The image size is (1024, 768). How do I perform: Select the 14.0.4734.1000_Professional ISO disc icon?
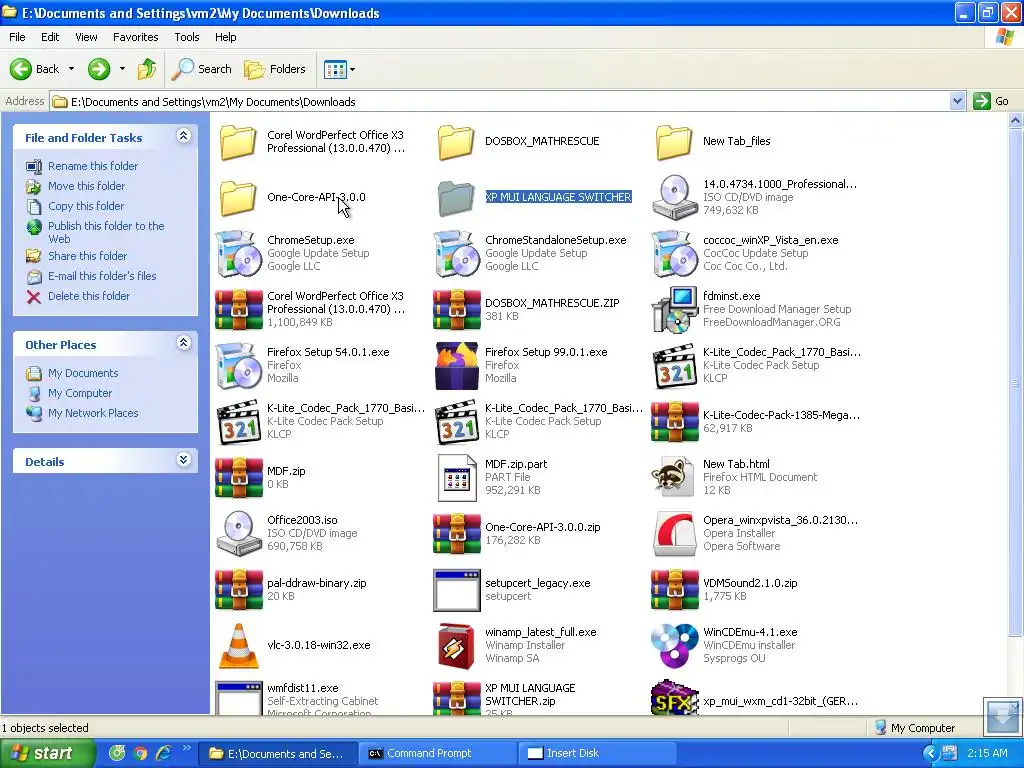point(674,197)
